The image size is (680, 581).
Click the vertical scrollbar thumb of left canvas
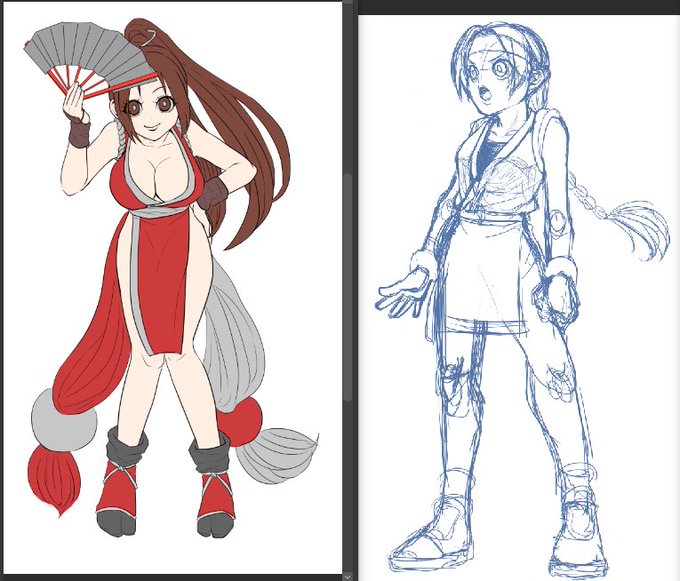click(348, 288)
